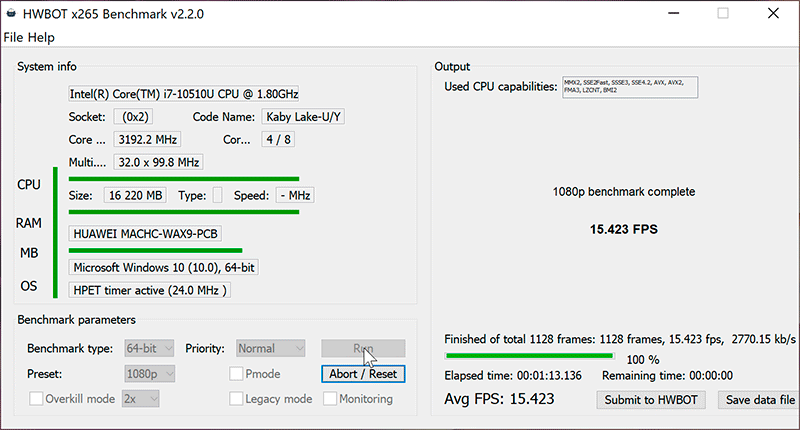
Task: Click the HWBOT app icon in title bar
Action: coord(11,13)
